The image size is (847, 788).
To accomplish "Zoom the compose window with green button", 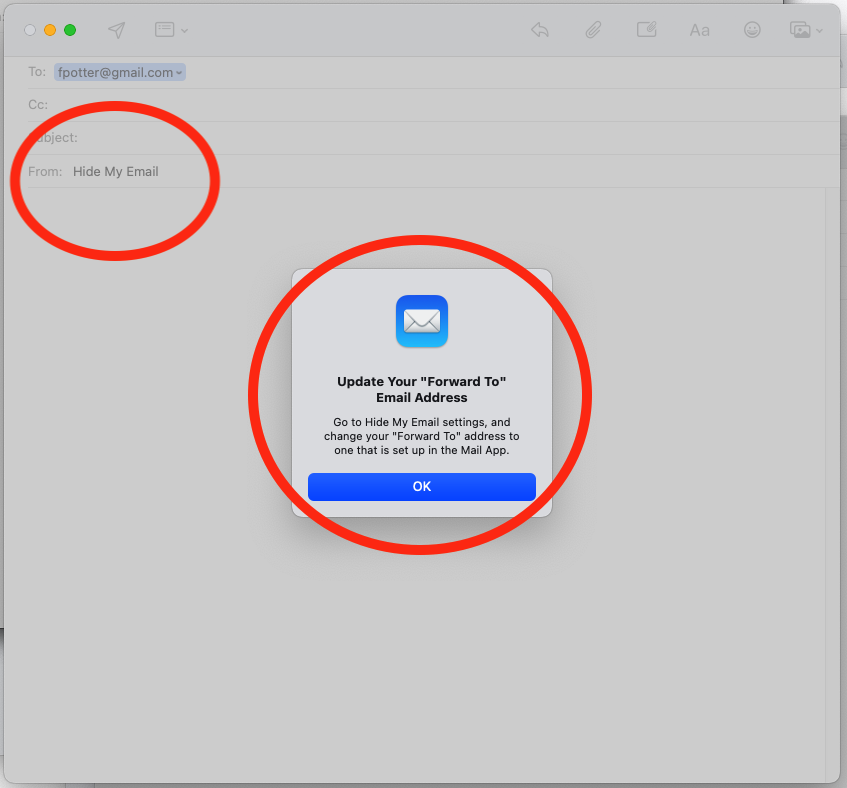I will tap(70, 30).
